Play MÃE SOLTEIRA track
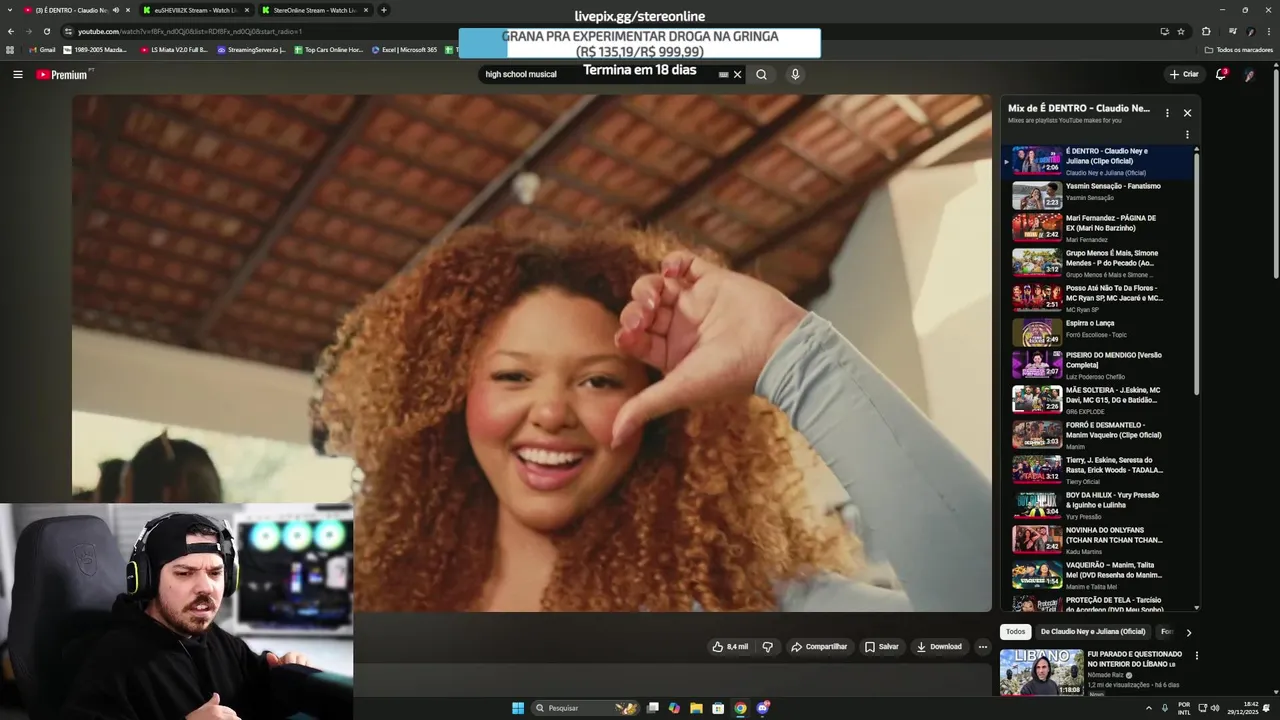The image size is (1280, 720). 1100,400
